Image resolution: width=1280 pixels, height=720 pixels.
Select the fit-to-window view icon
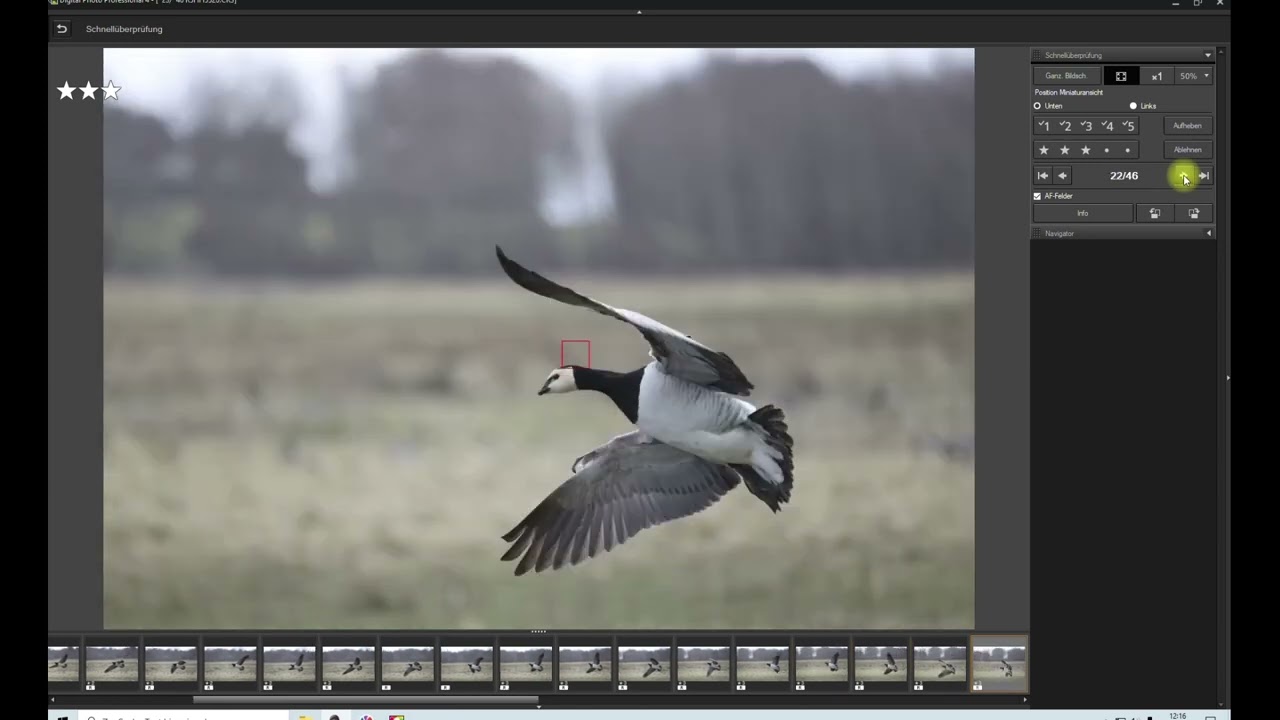pos(1121,76)
